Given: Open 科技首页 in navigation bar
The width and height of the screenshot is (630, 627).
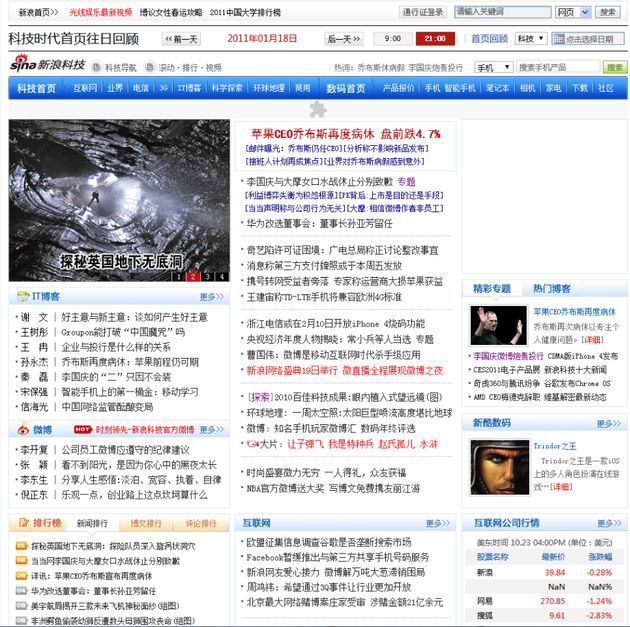Looking at the screenshot, I should coord(37,88).
